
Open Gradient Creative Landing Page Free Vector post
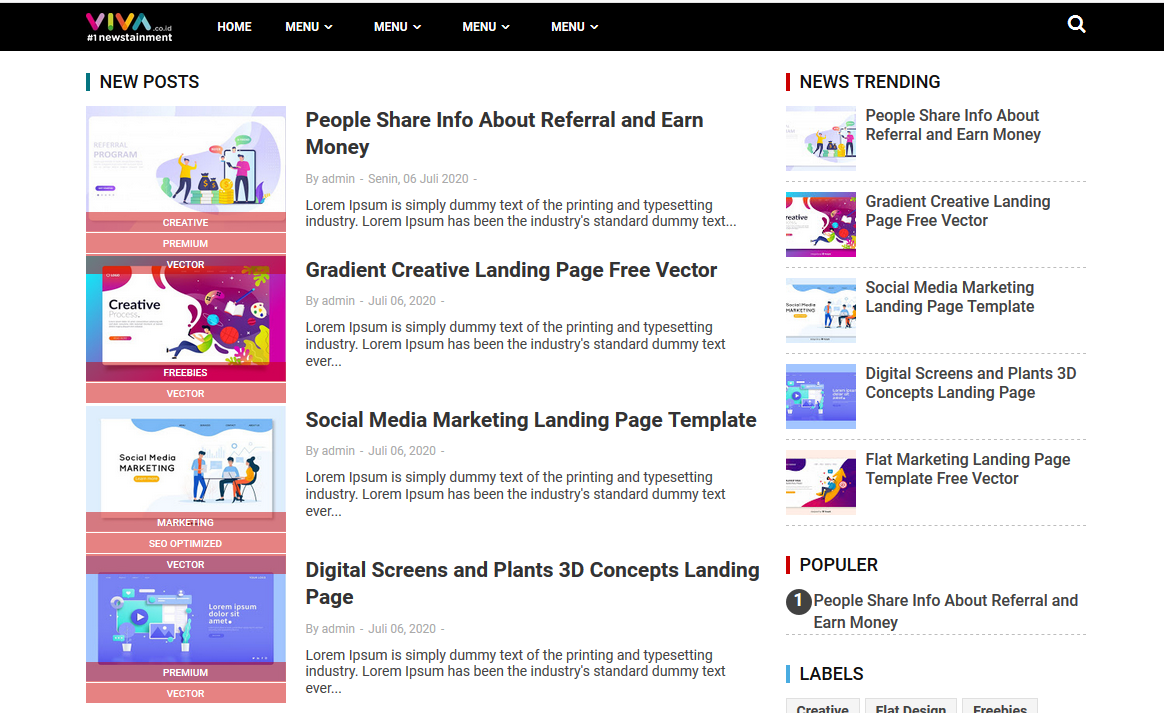511,270
